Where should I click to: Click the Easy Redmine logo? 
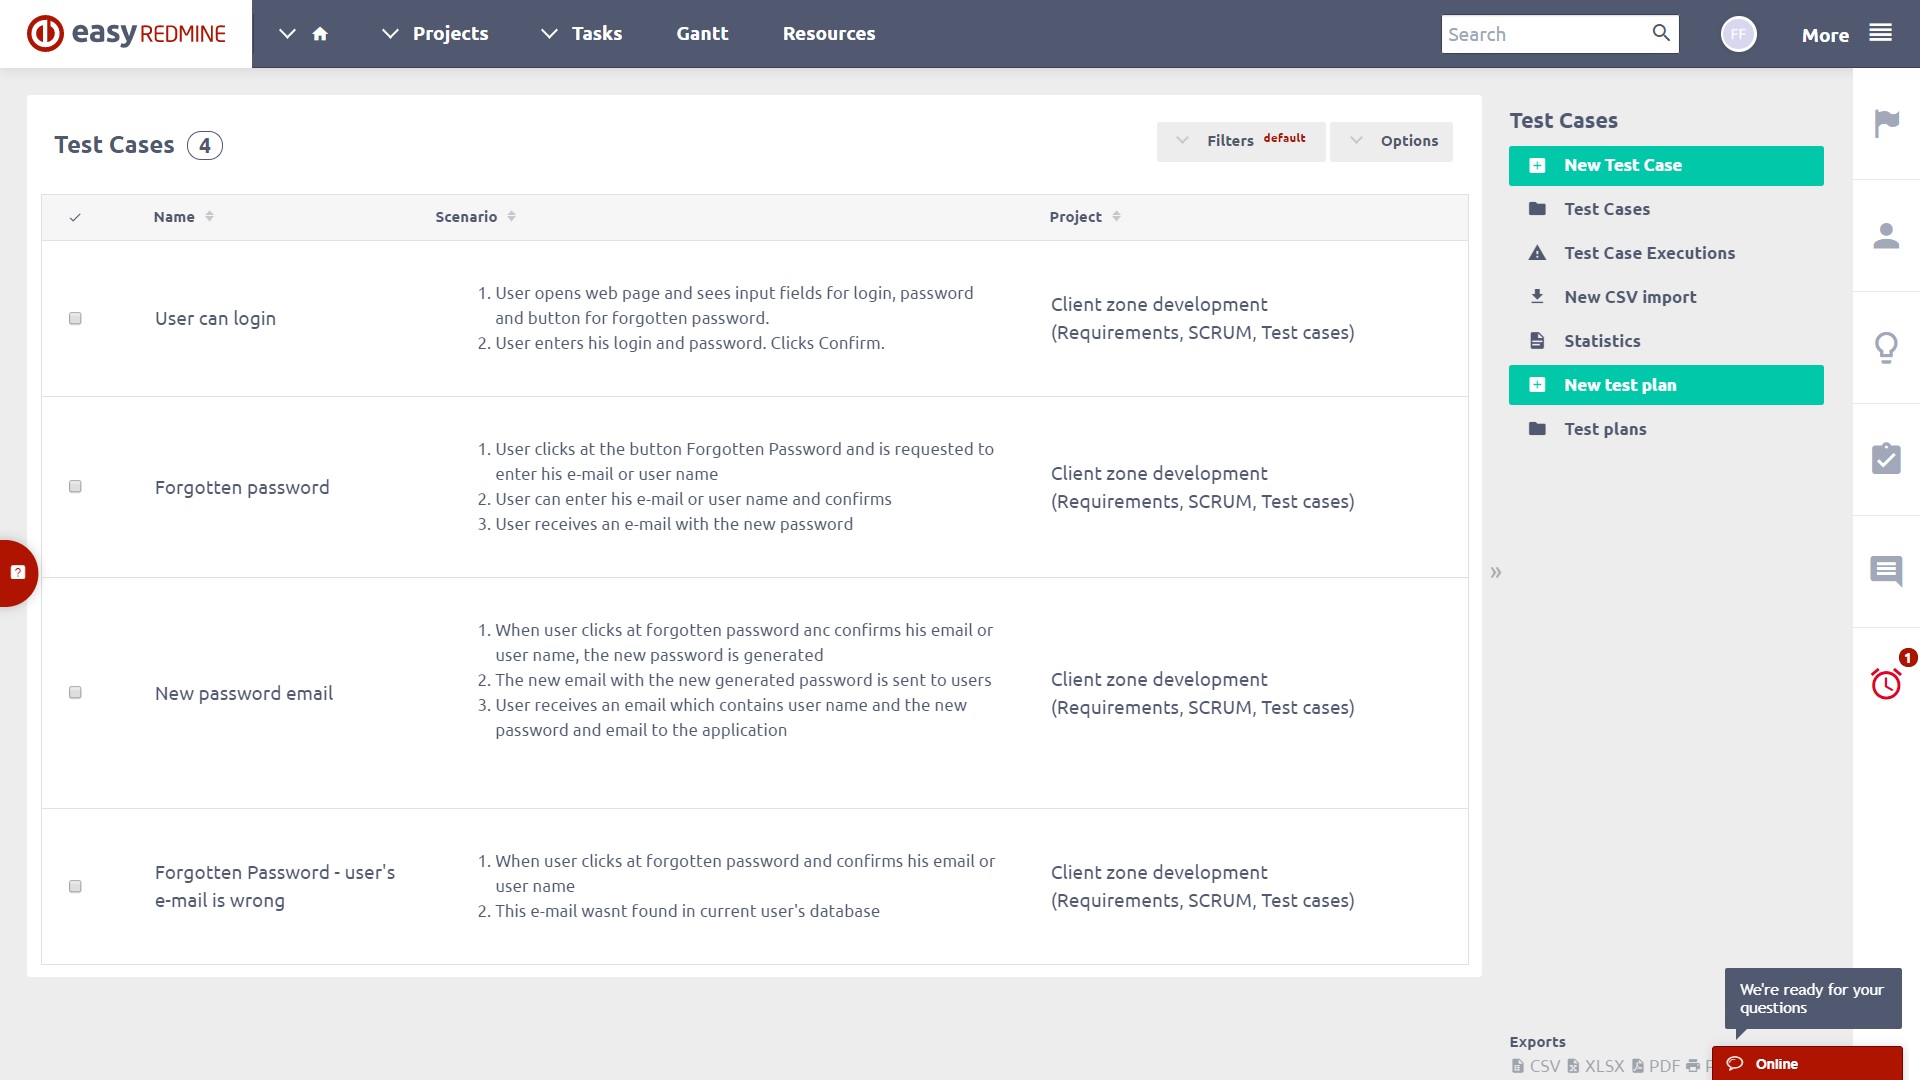tap(126, 34)
